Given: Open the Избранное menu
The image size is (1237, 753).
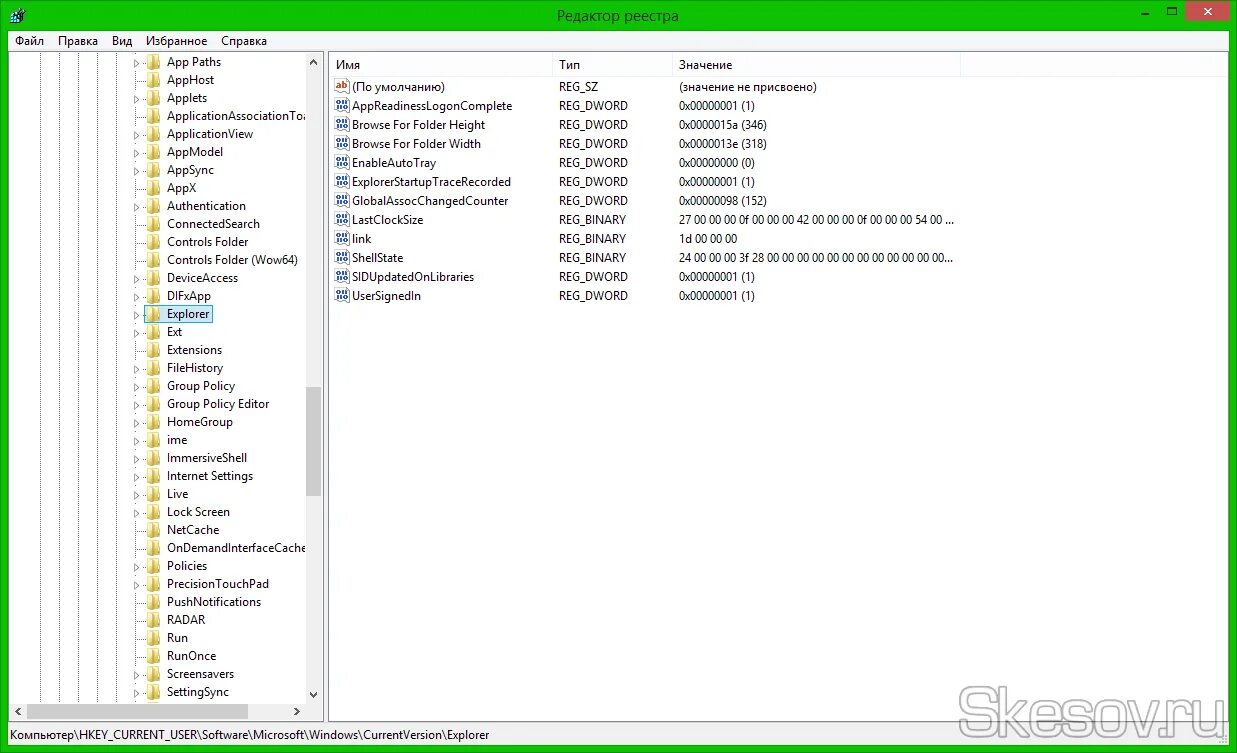Looking at the screenshot, I should [x=176, y=40].
